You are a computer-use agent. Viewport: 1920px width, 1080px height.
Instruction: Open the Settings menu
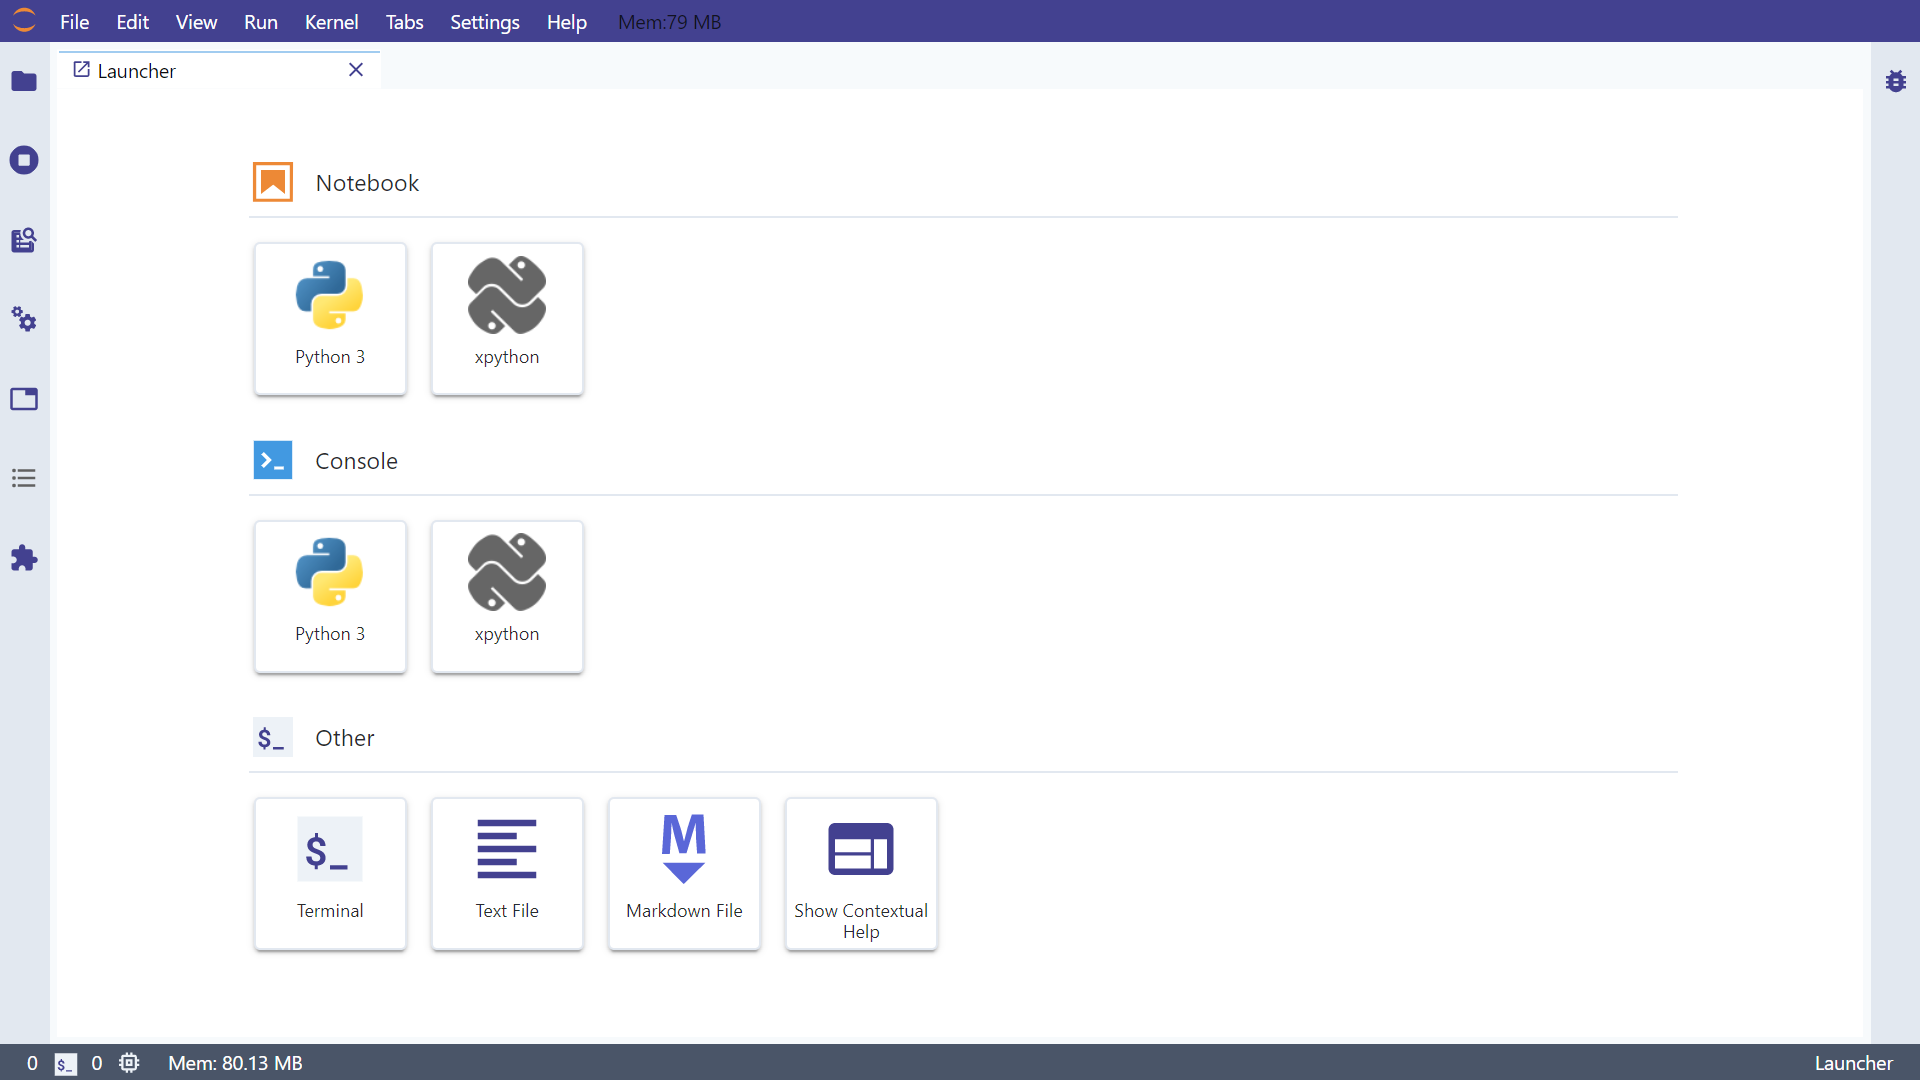point(484,21)
